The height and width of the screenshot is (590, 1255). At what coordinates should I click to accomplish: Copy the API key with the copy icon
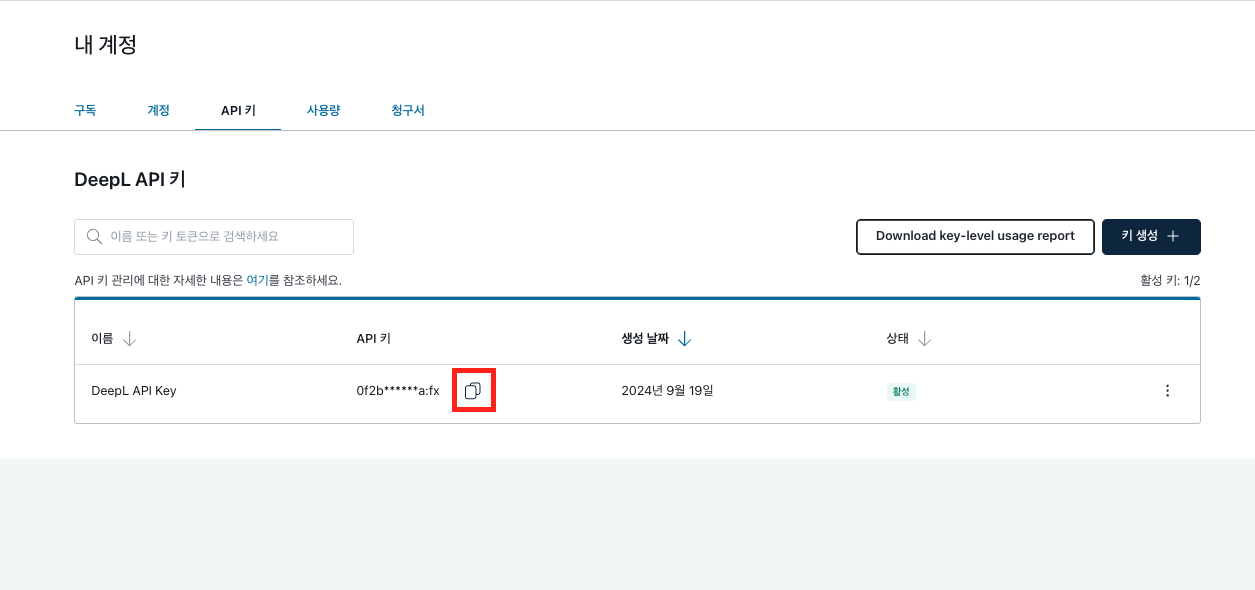point(473,391)
